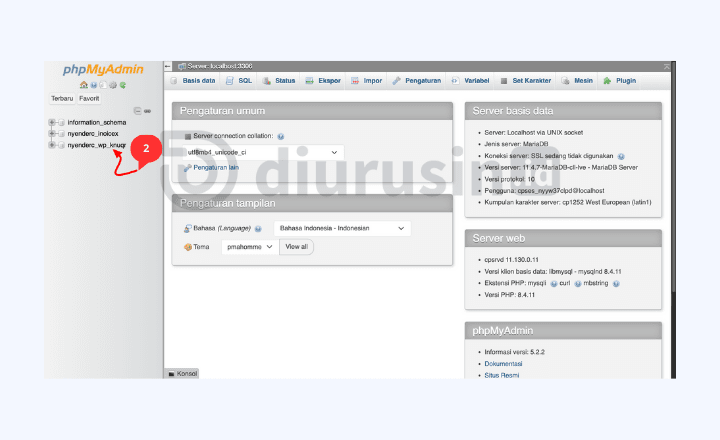
Task: Click the theme palette icon beside Tema
Action: (188, 247)
